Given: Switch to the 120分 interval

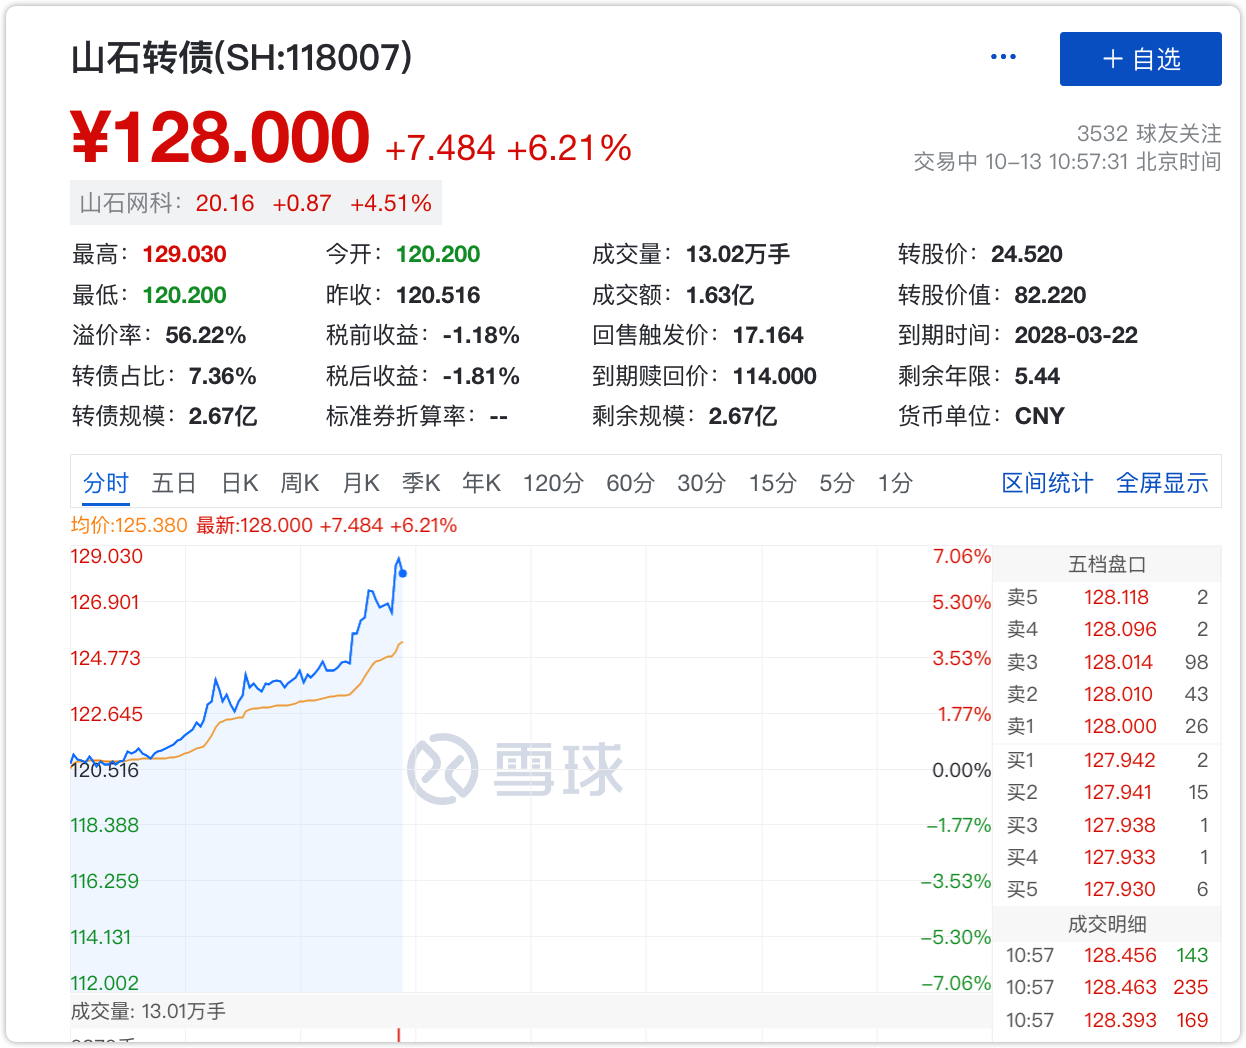Looking at the screenshot, I should pyautogui.click(x=553, y=484).
